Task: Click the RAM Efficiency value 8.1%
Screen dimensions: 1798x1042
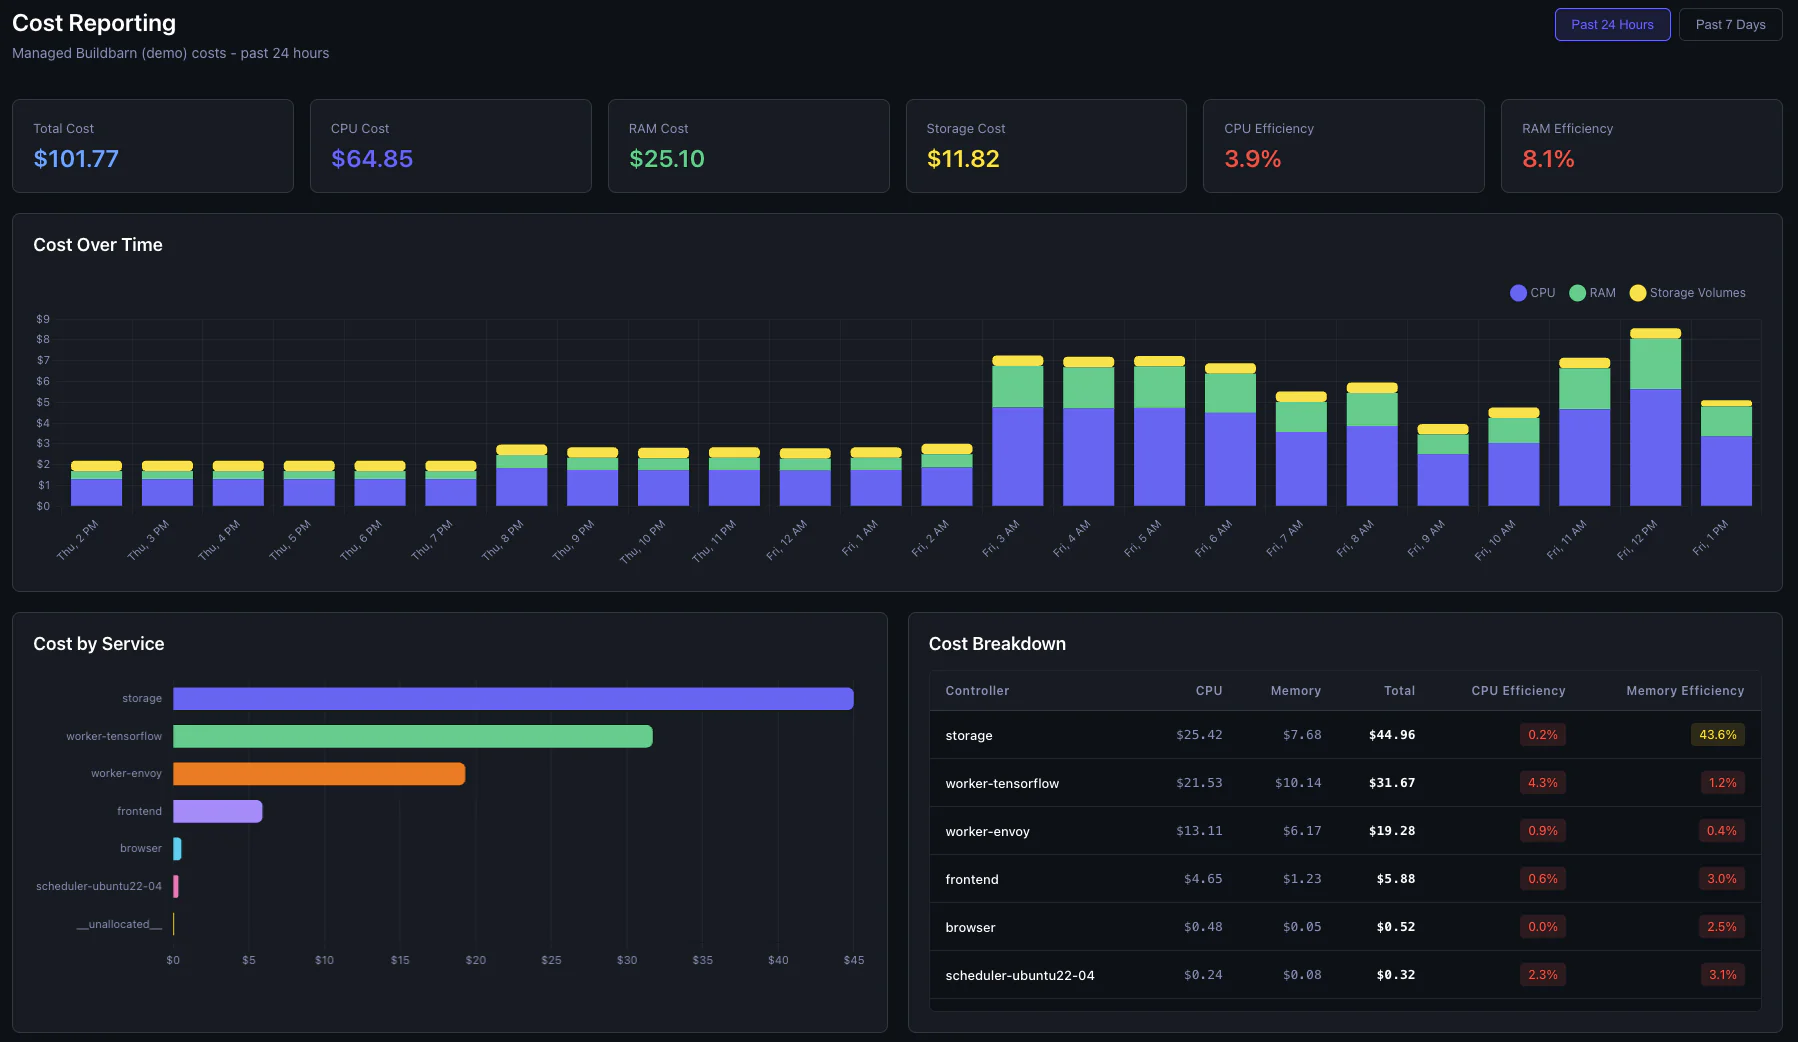Action: click(1548, 159)
